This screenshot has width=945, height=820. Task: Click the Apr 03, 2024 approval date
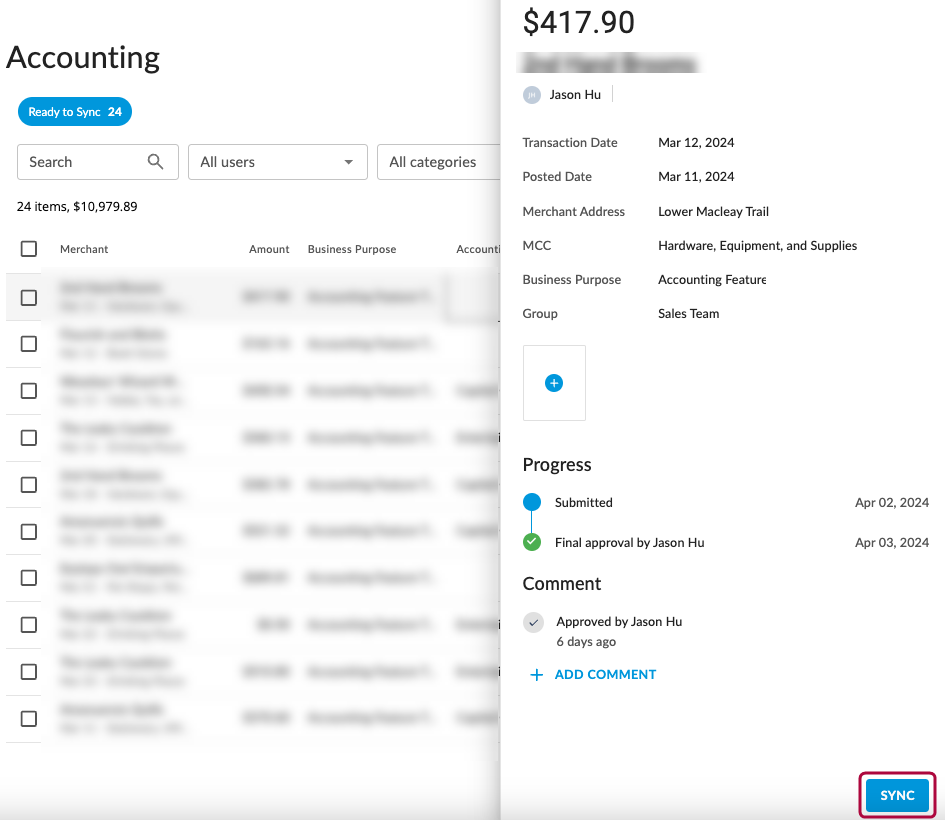click(891, 542)
